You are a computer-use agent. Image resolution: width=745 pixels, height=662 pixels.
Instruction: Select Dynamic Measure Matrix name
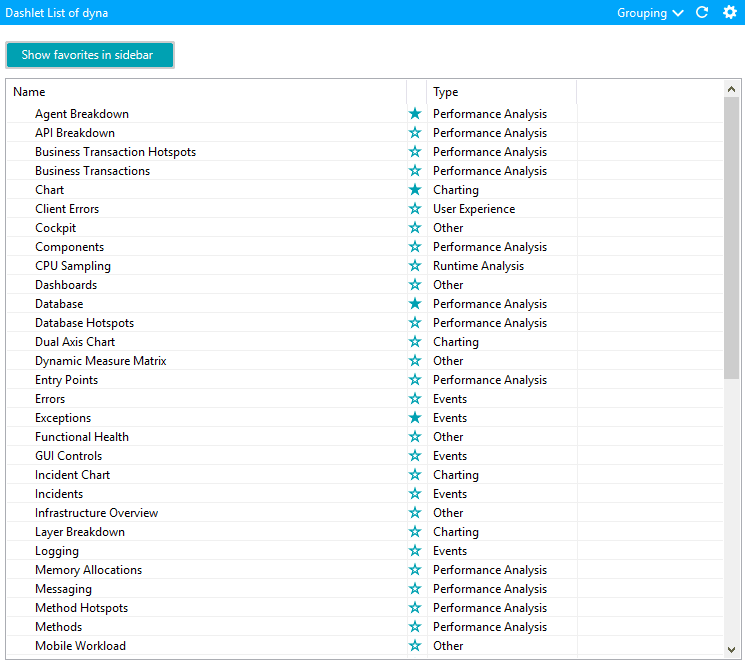[100, 361]
